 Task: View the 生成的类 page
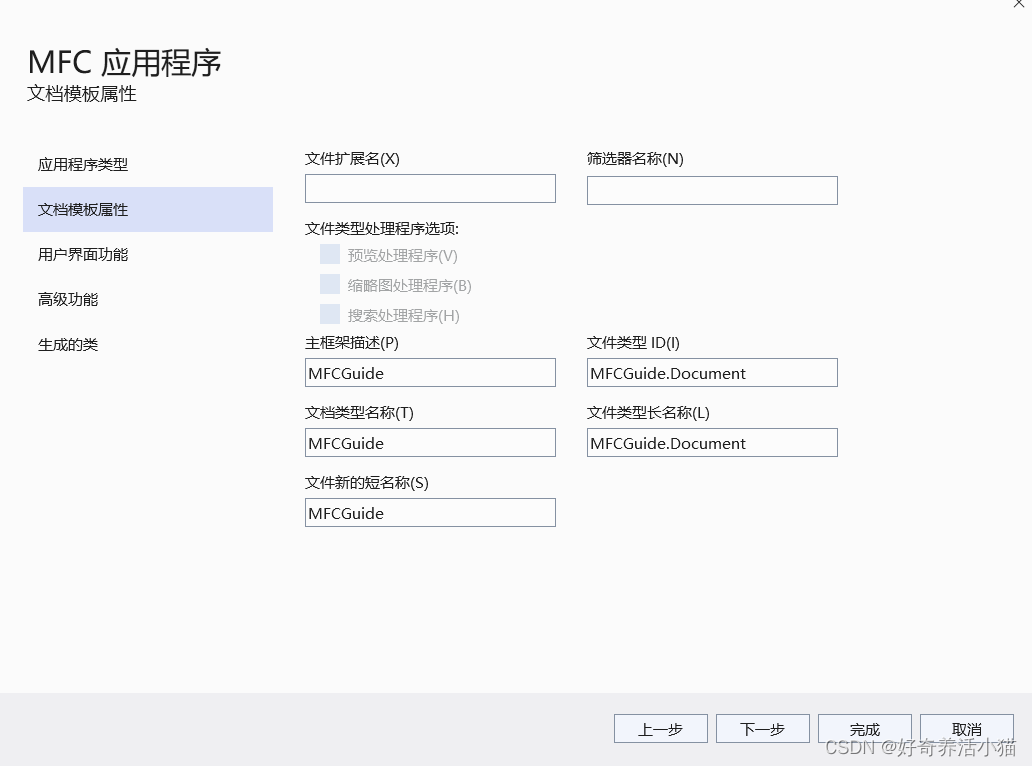pos(67,344)
